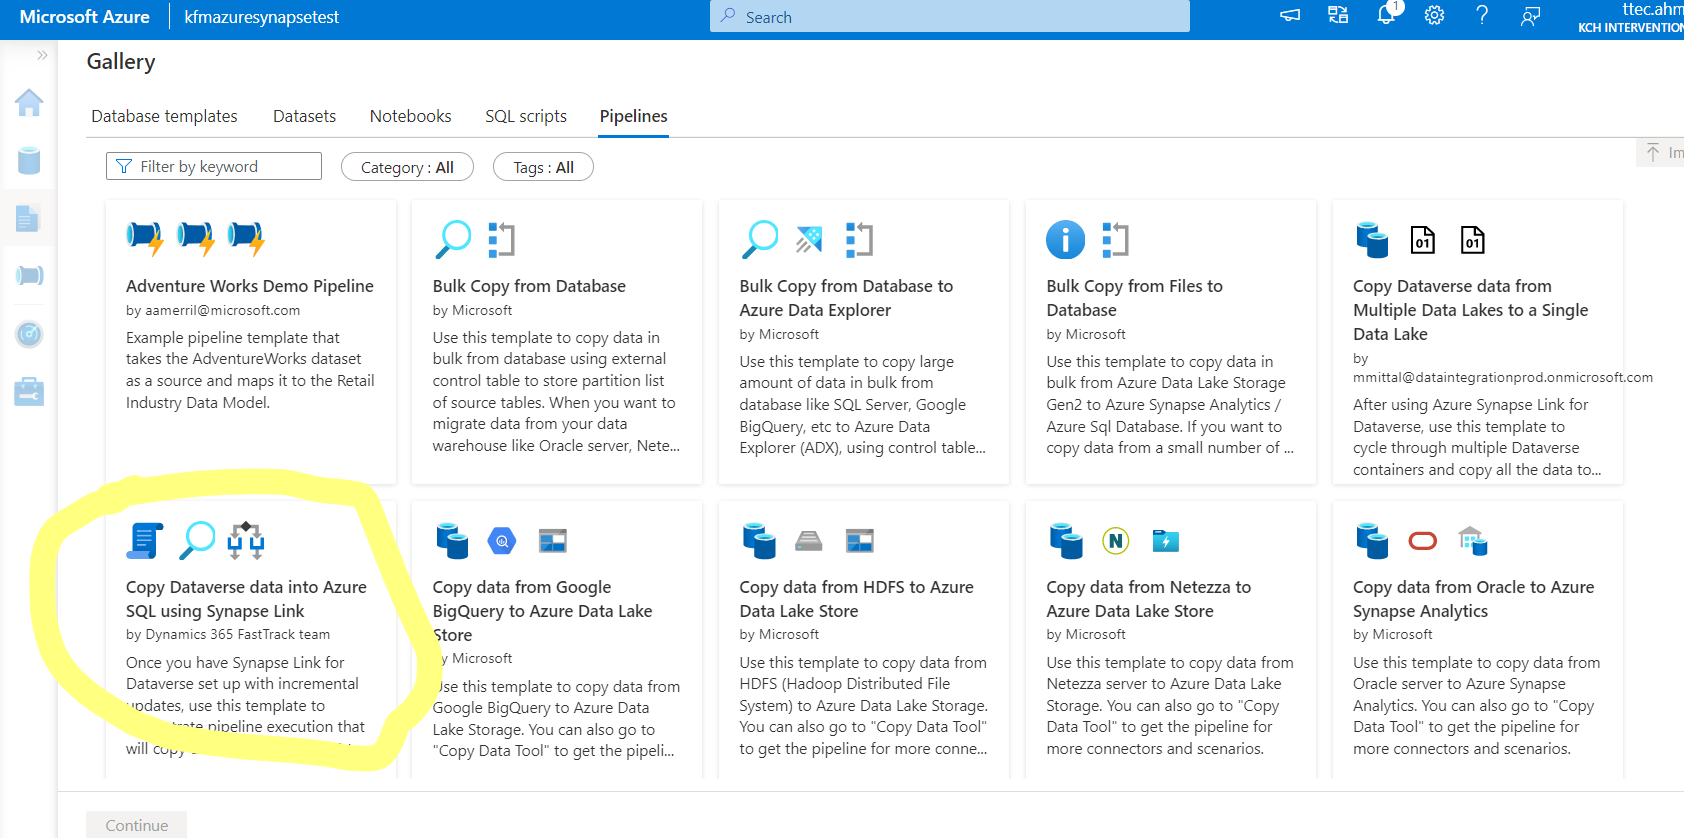Click magnifier lookup icon in Bulk Copy from Database card
Viewport: 1684px width, 838px height.
tap(453, 239)
